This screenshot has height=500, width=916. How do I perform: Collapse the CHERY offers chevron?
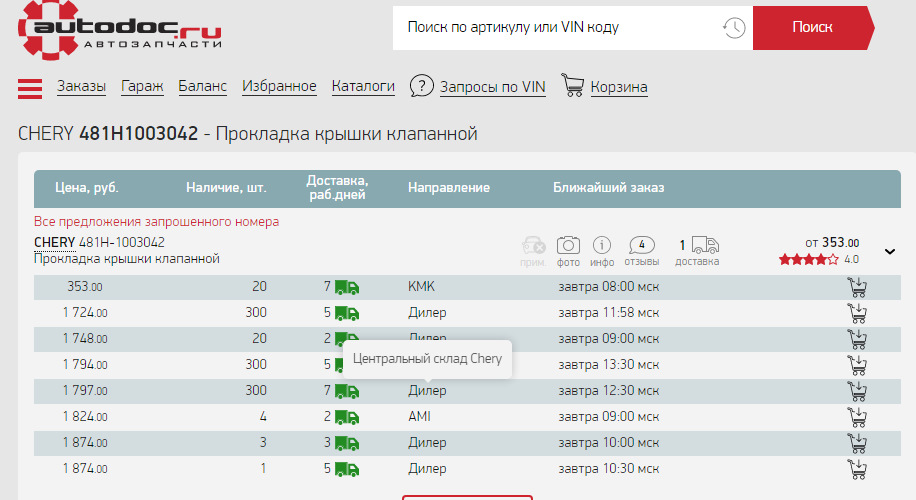[890, 252]
